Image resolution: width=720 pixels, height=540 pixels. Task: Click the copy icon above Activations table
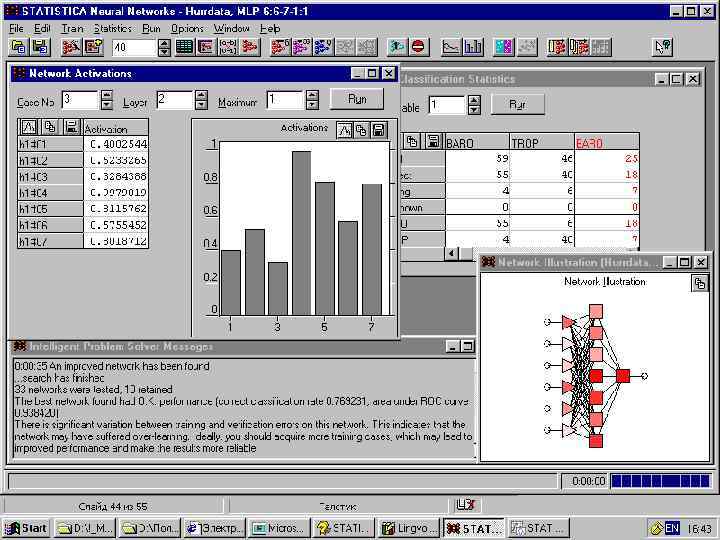click(50, 127)
